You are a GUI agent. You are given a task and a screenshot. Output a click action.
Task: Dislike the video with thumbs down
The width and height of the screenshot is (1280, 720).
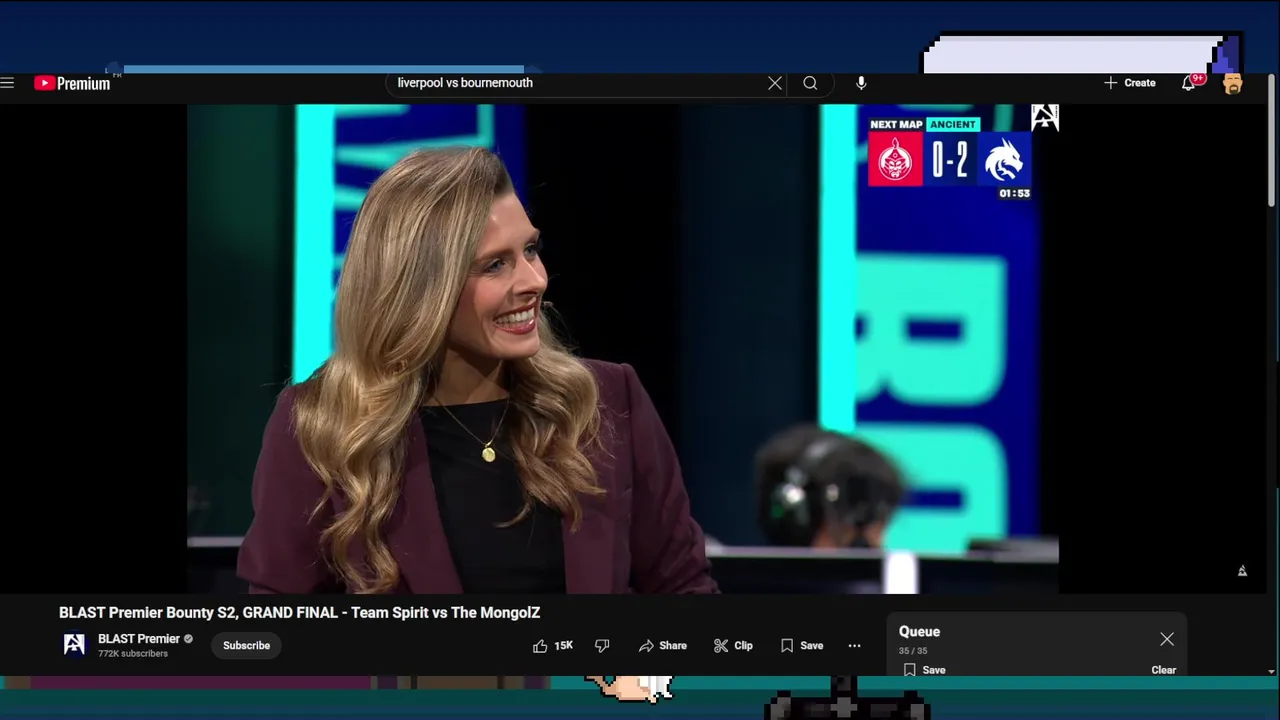602,646
